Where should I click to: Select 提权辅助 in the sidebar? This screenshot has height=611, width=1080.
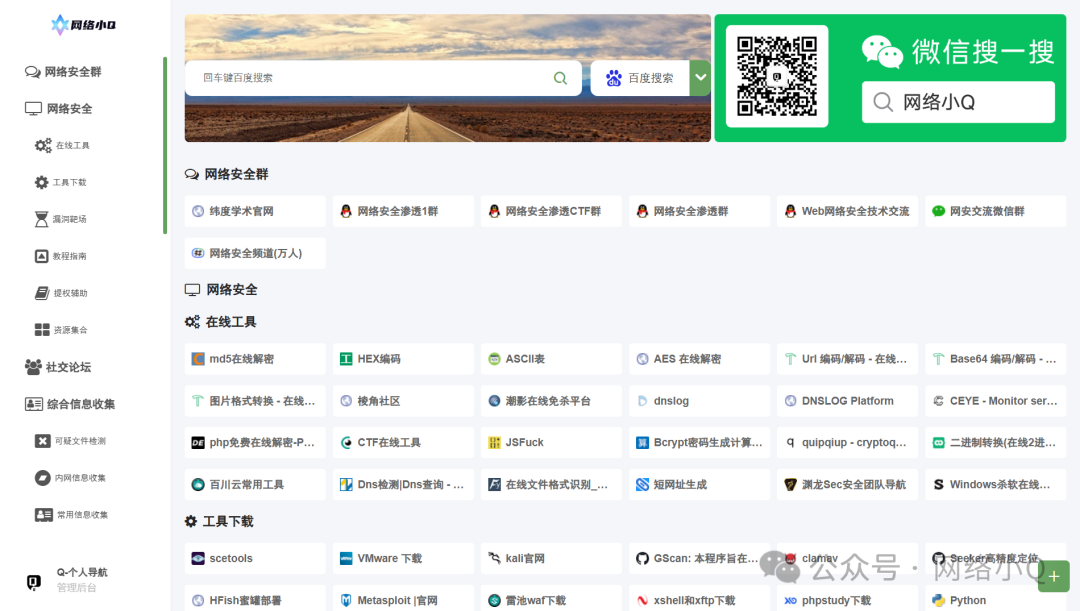coord(62,293)
